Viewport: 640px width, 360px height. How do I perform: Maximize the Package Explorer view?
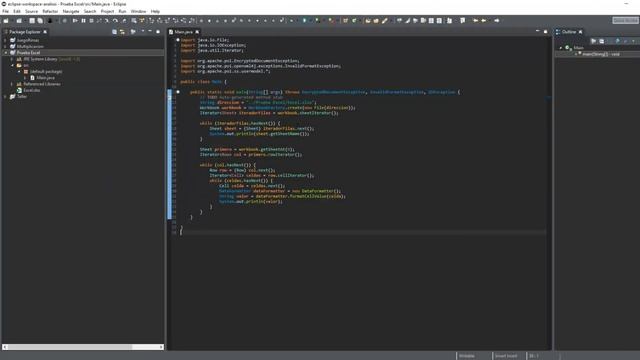click(158, 31)
